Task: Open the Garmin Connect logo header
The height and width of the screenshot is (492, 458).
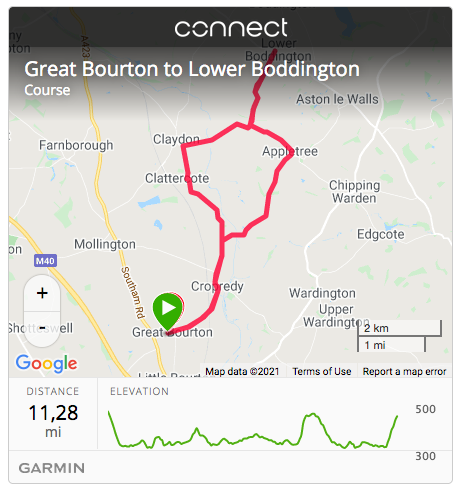Action: click(x=231, y=28)
